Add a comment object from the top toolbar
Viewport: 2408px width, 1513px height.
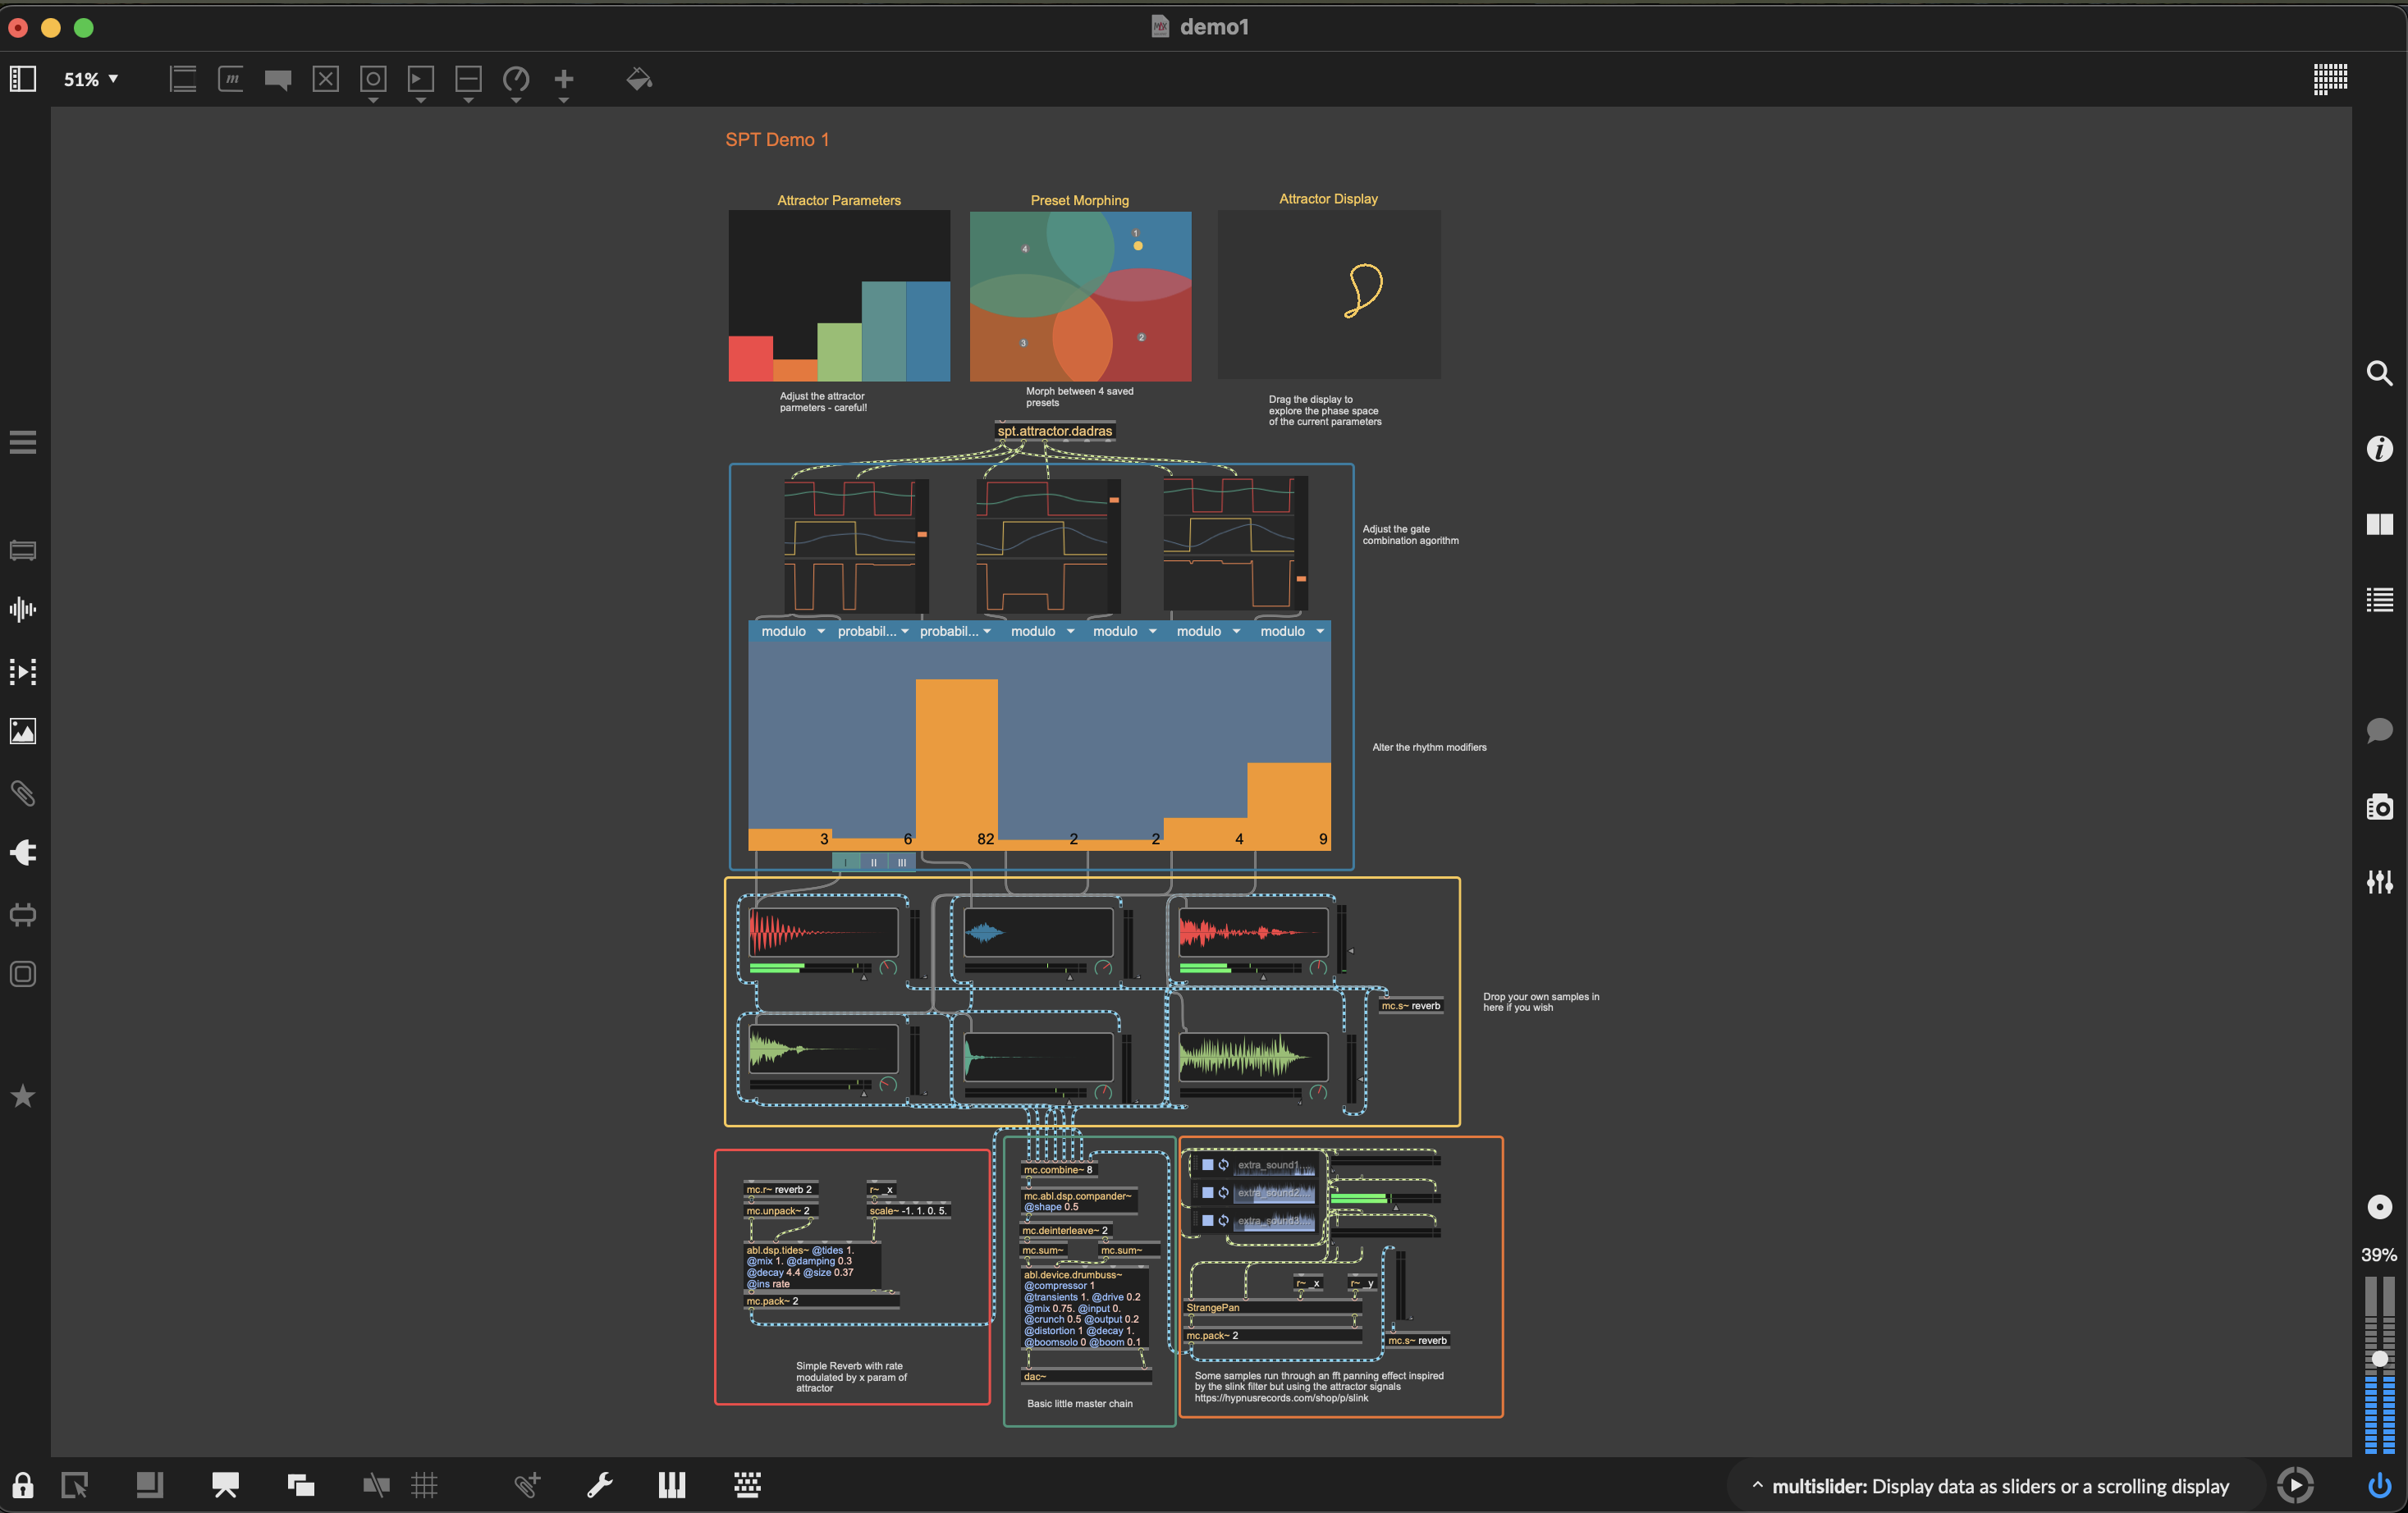pyautogui.click(x=278, y=80)
